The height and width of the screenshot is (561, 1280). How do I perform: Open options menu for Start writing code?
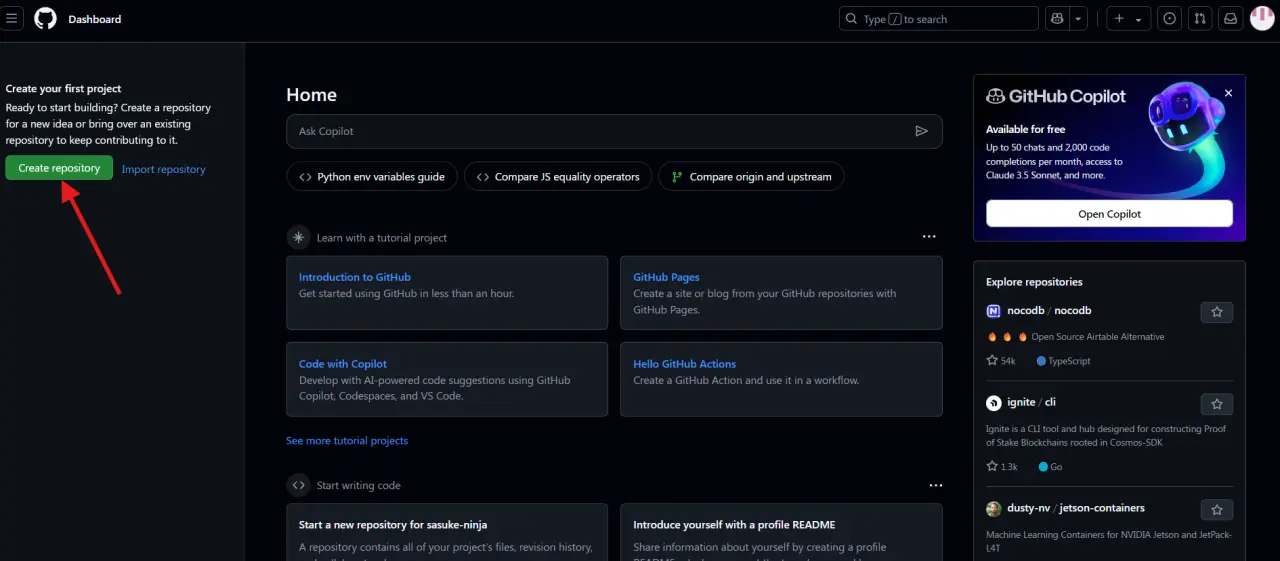(935, 485)
